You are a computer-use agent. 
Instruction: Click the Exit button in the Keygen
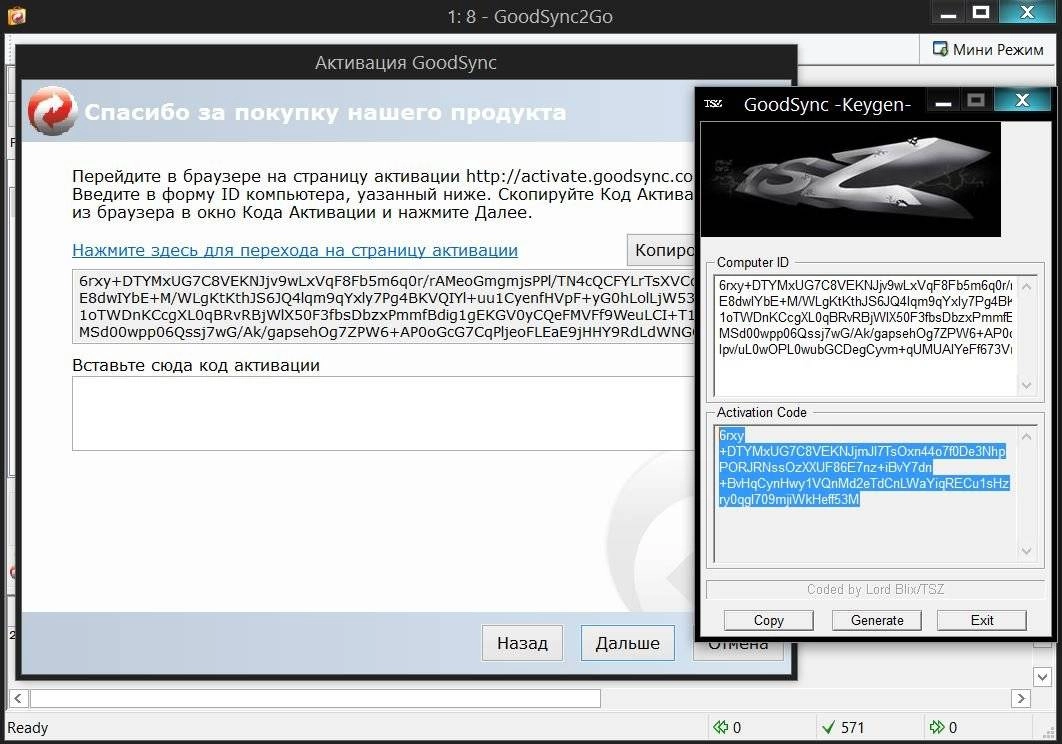tap(981, 620)
